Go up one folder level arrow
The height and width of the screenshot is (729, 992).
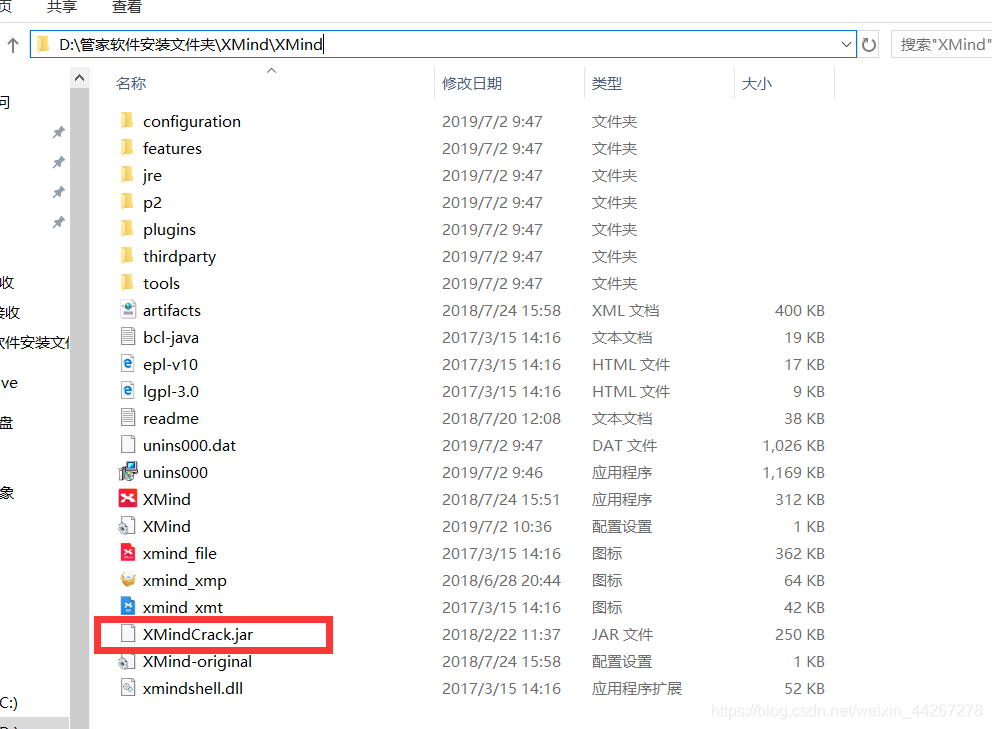coord(13,44)
